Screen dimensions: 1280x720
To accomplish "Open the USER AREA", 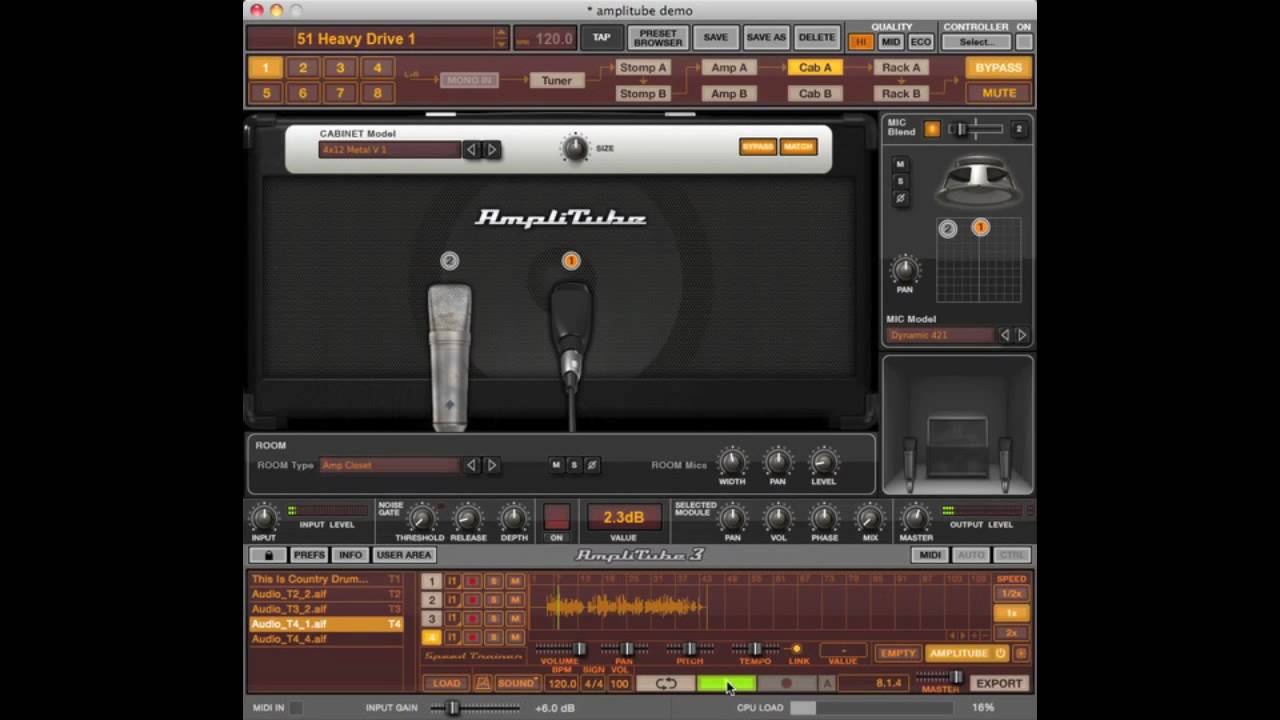I will tap(404, 555).
